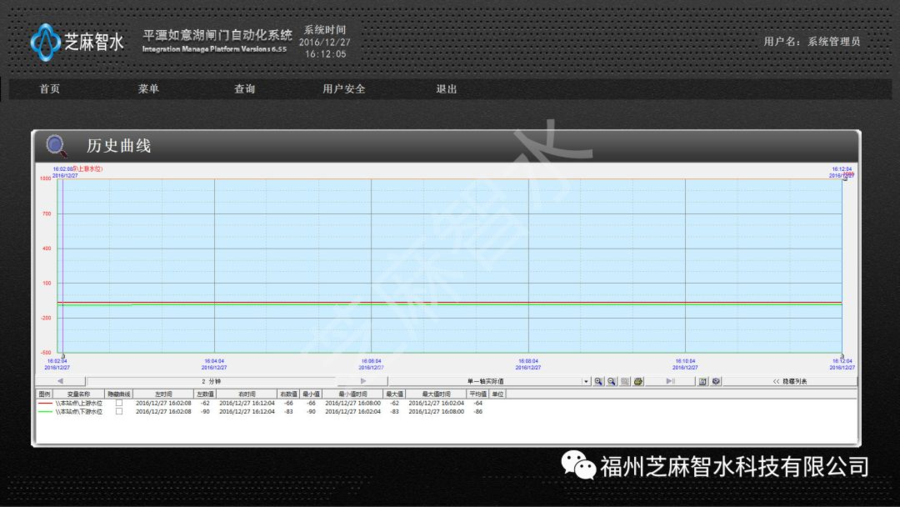
Task: Open the 菜单 menu item
Action: 148,89
